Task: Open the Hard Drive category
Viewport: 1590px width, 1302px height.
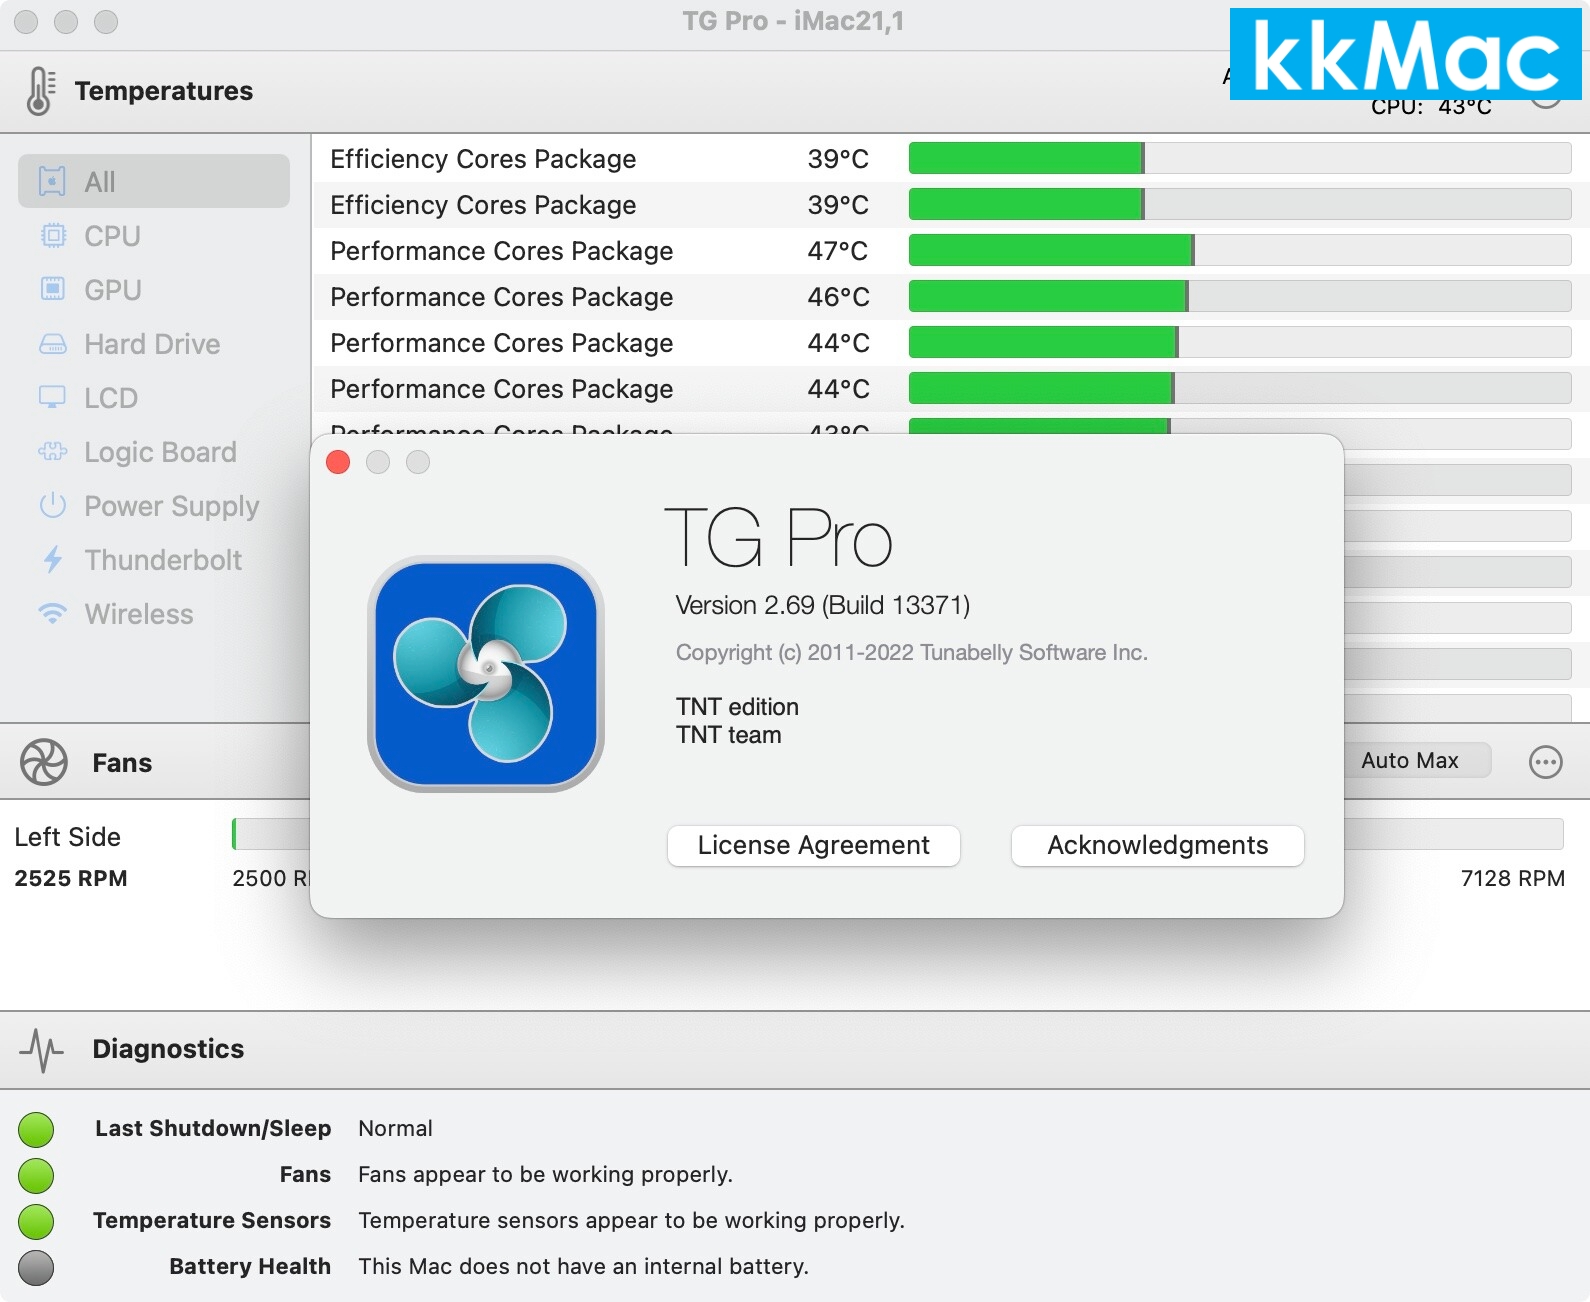Action: click(x=152, y=344)
